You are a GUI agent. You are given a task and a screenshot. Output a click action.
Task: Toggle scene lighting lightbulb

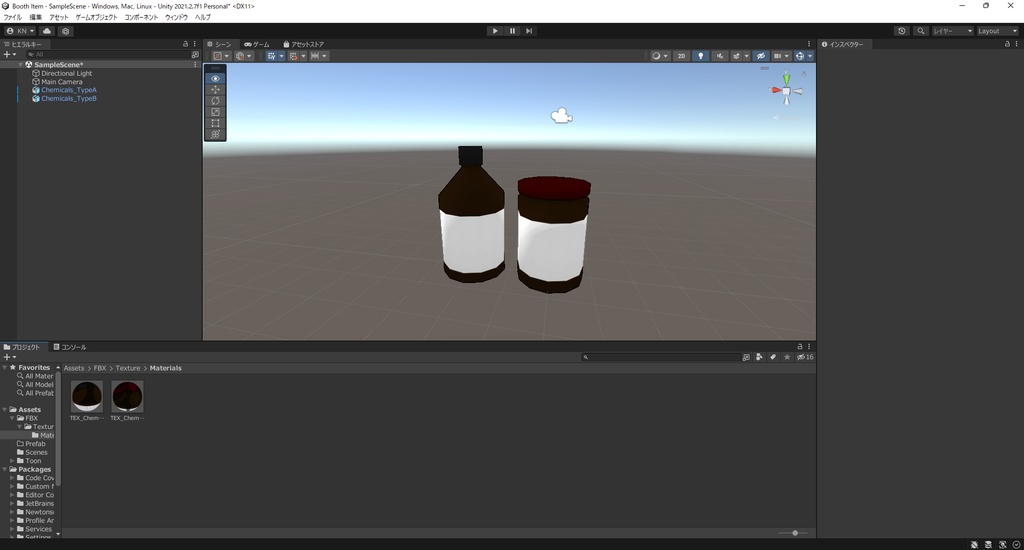pyautogui.click(x=701, y=56)
